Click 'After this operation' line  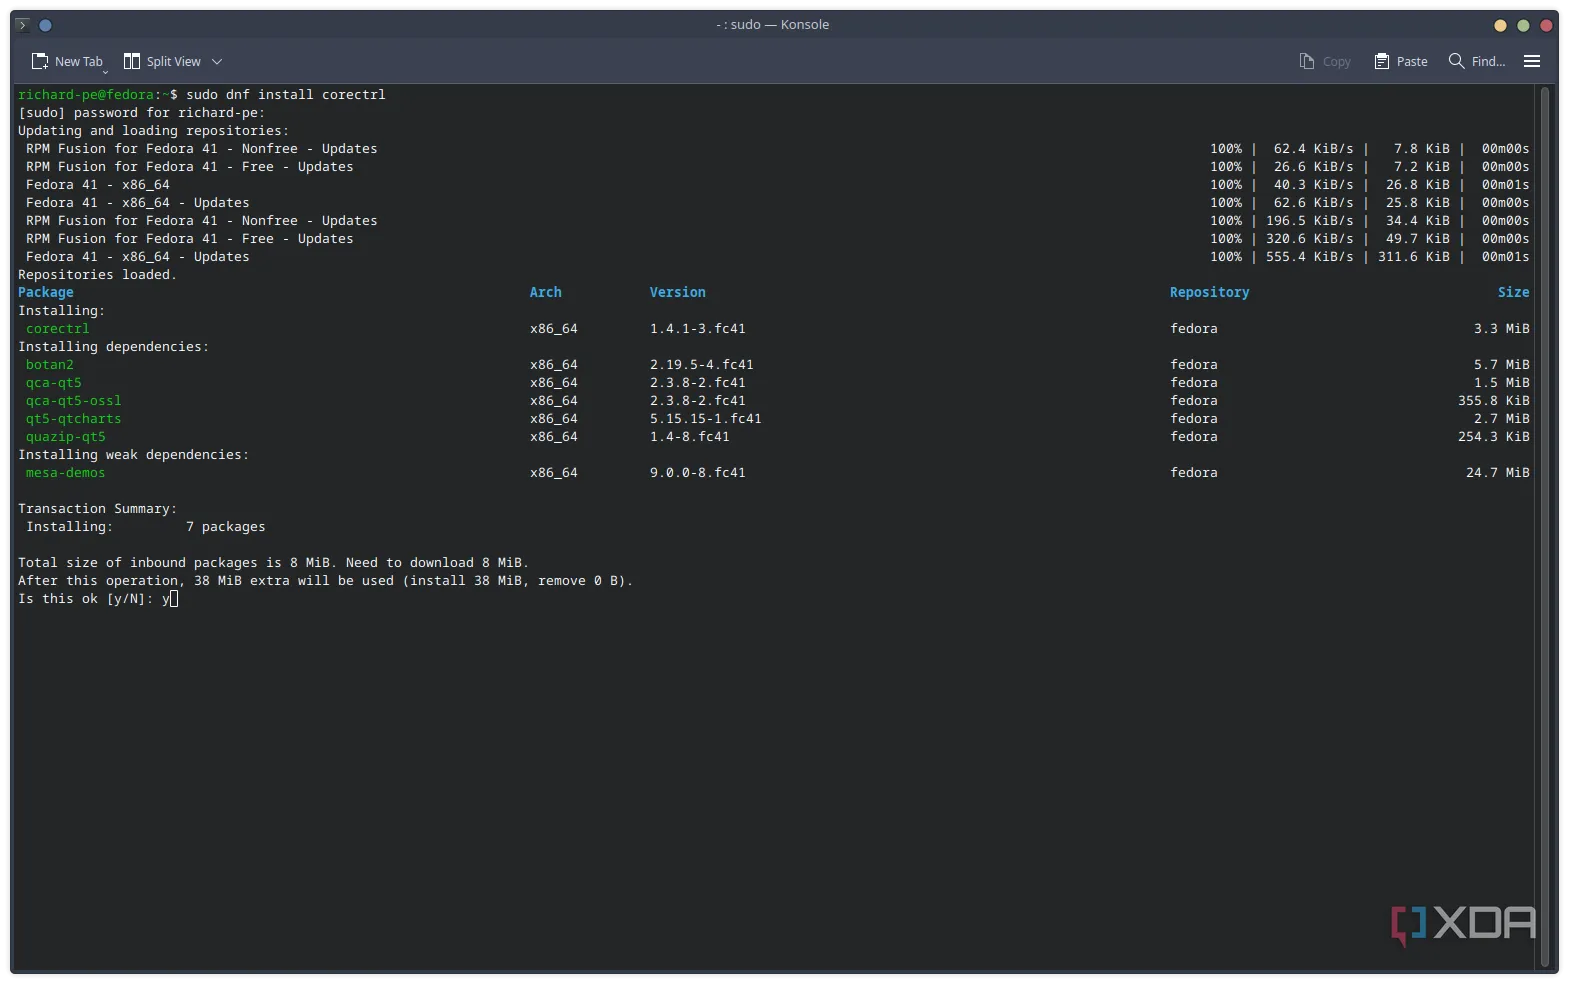(x=325, y=581)
